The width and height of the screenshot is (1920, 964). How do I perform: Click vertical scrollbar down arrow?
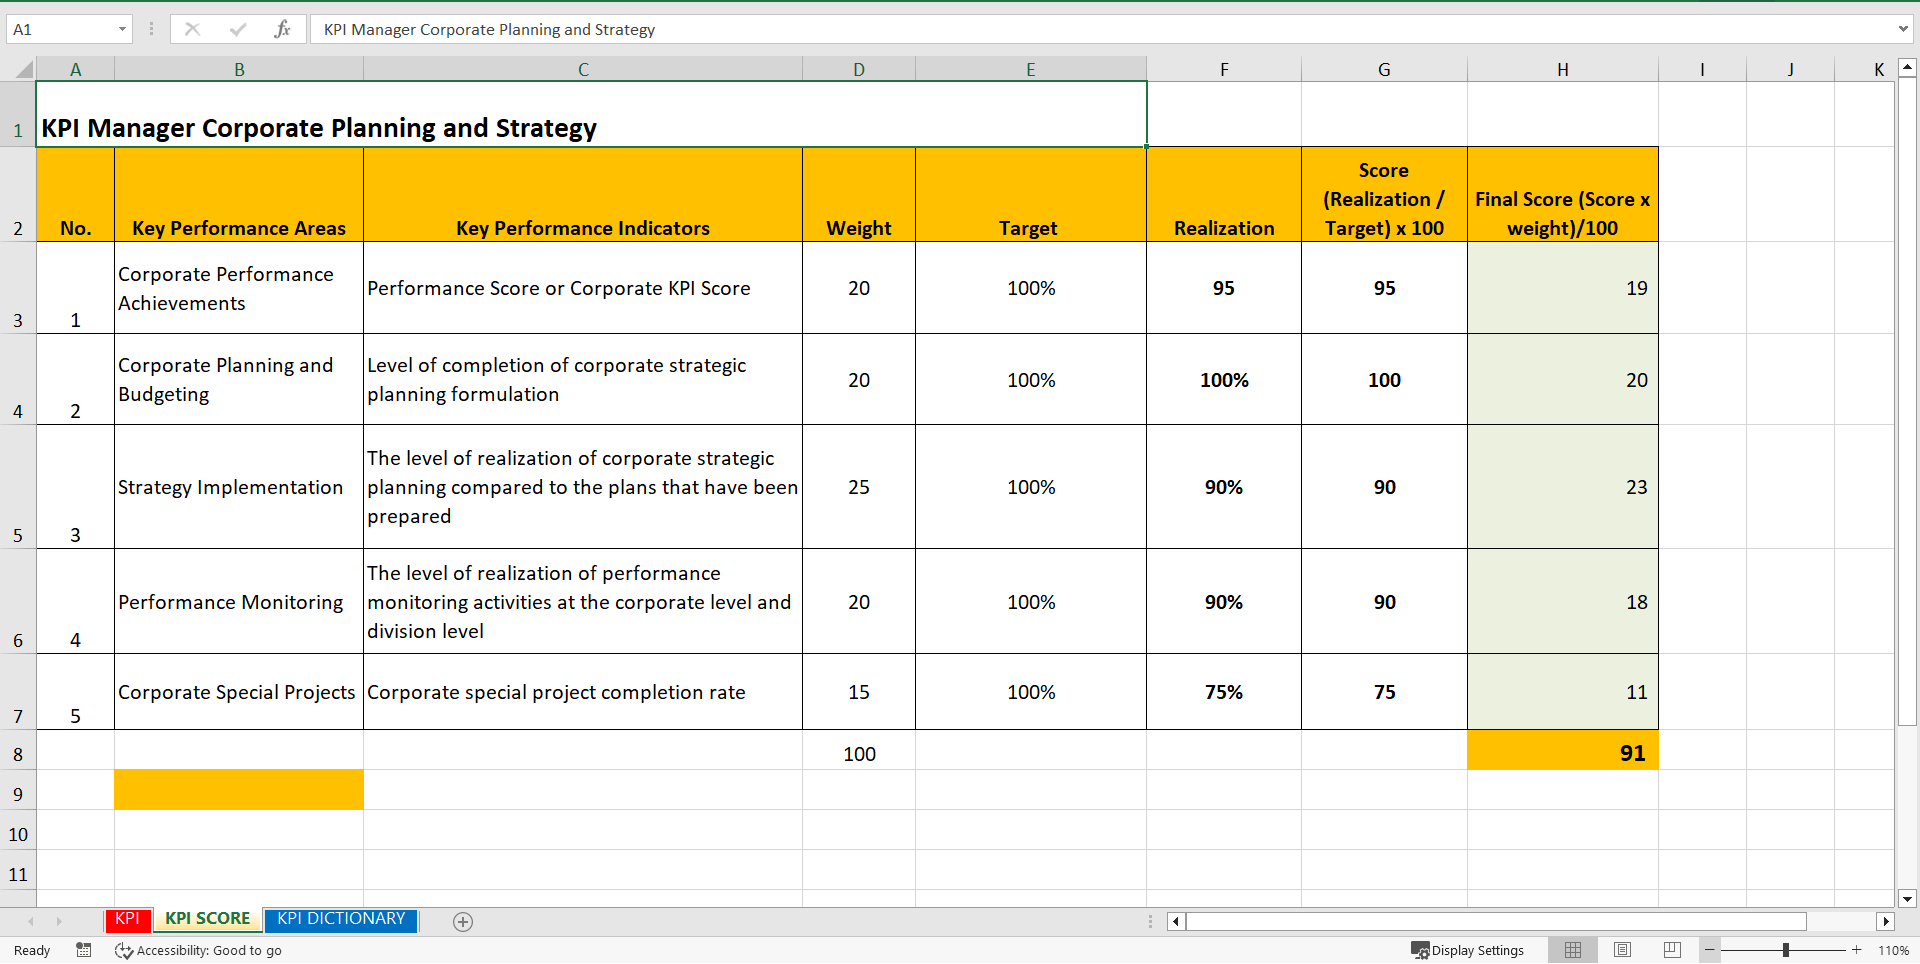click(x=1907, y=898)
